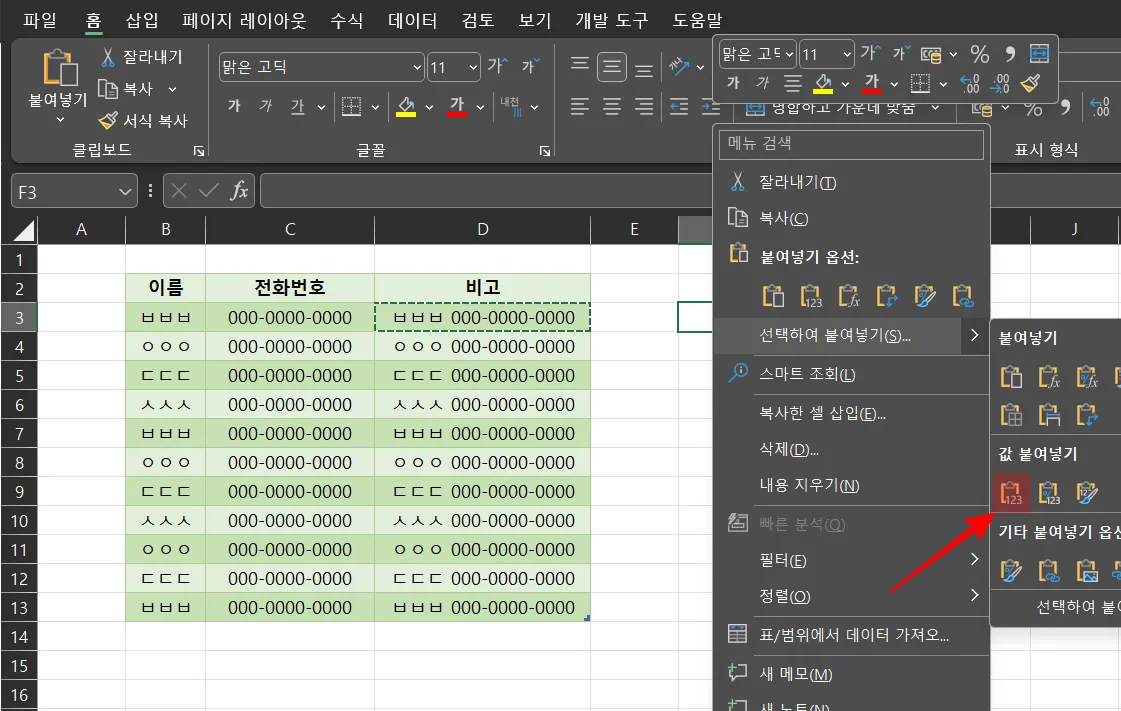Open the mini toolbar font size dropdown
The width and height of the screenshot is (1121, 711).
[846, 54]
